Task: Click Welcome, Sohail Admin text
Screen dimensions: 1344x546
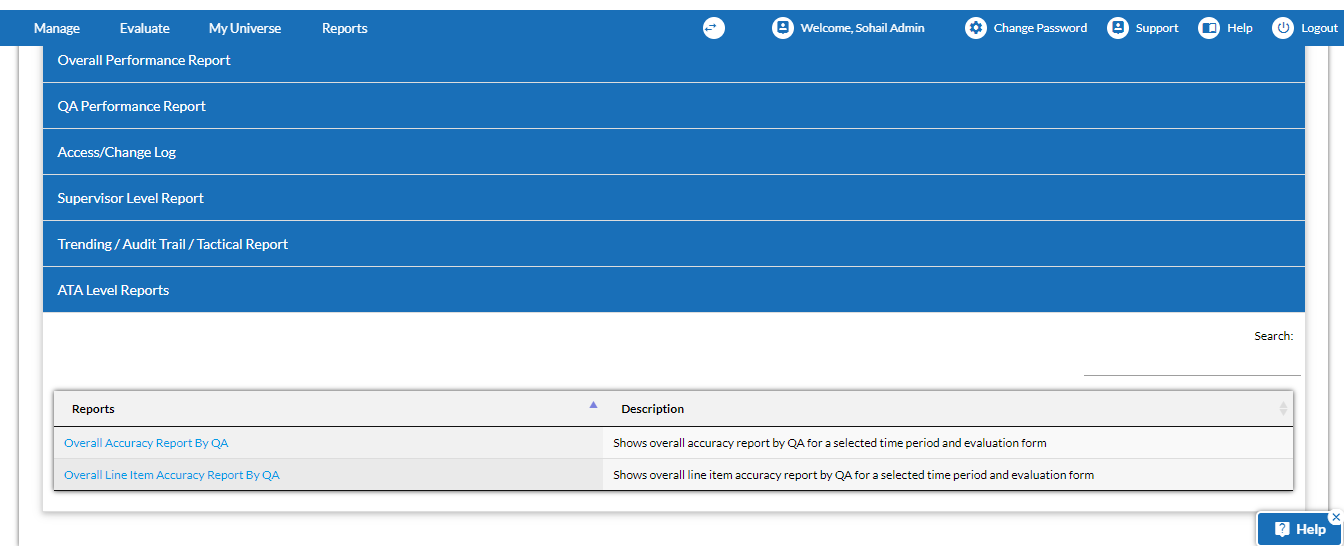Action: click(862, 28)
